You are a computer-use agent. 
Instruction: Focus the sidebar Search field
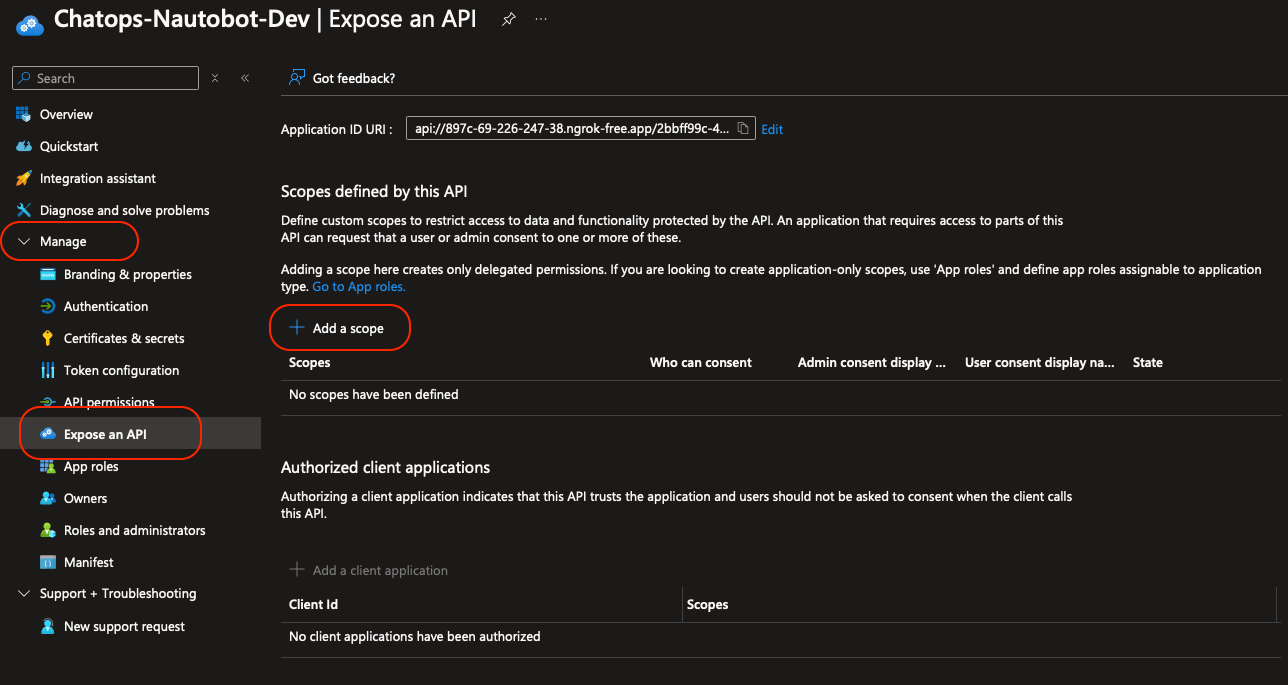105,78
